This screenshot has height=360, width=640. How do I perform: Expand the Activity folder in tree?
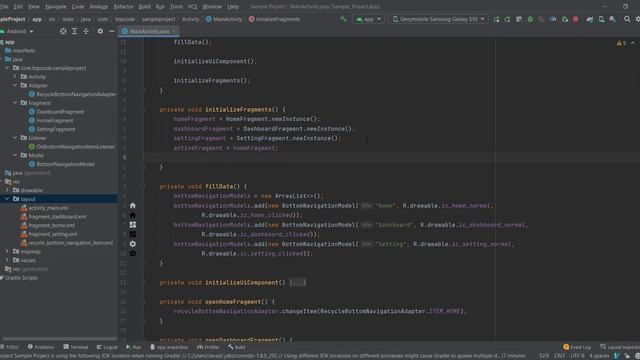(x=15, y=77)
